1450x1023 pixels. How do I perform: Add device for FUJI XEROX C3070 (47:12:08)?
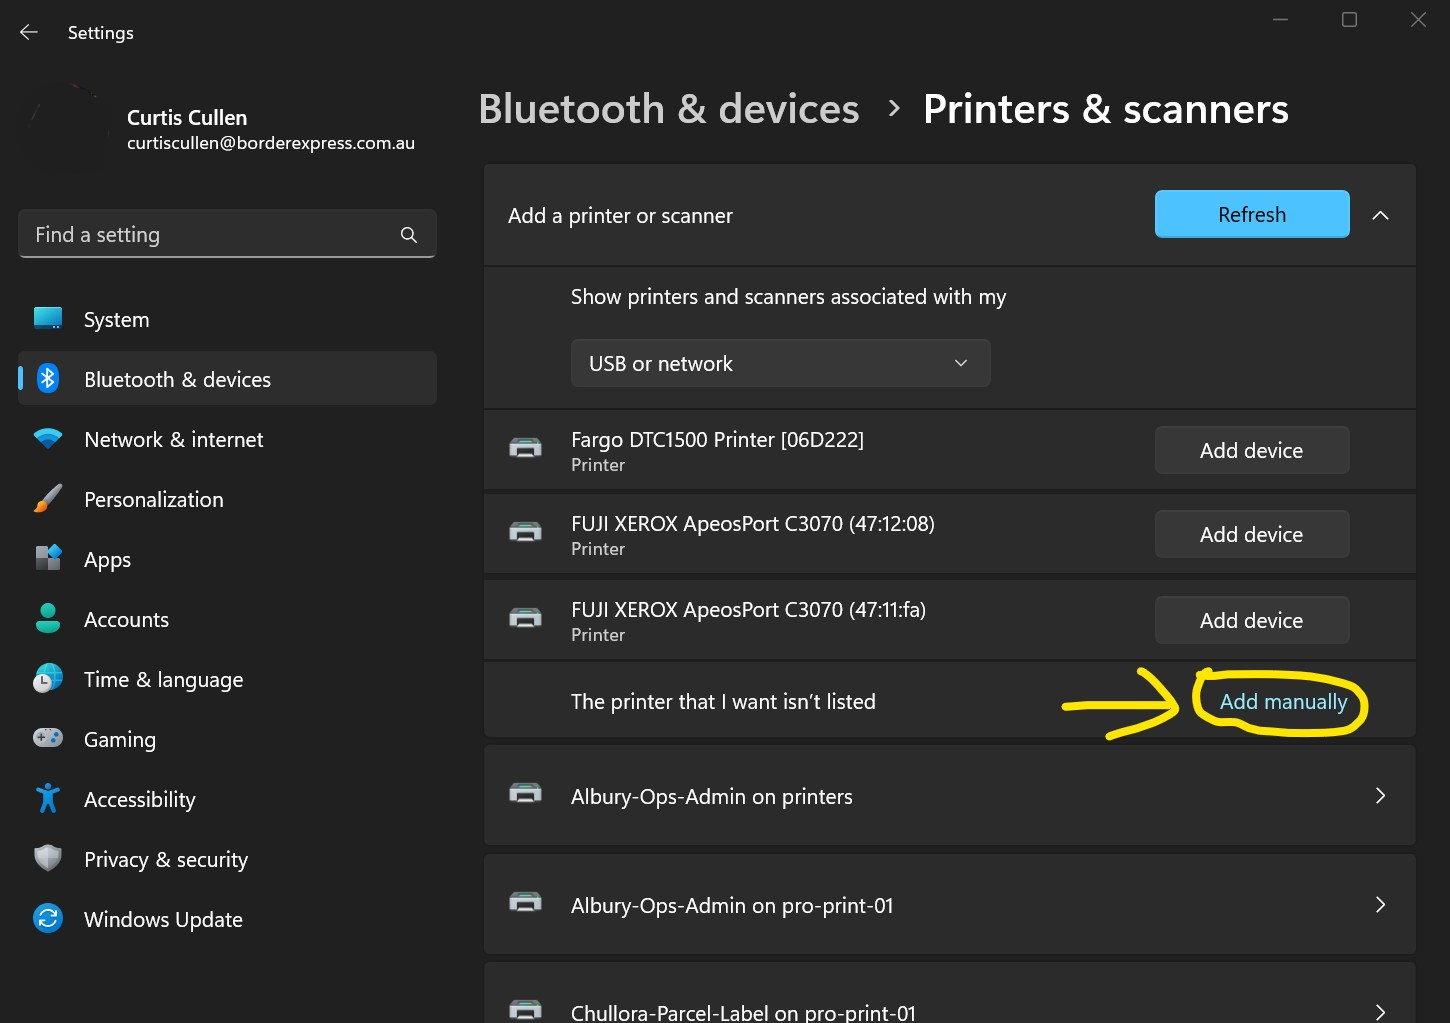coord(1252,534)
